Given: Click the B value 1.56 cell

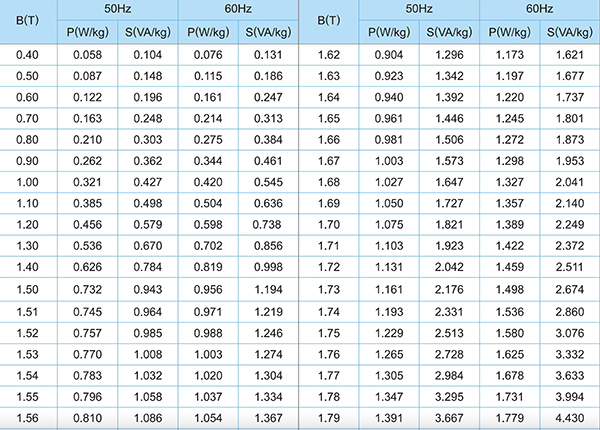Looking at the screenshot, I should click(28, 418).
